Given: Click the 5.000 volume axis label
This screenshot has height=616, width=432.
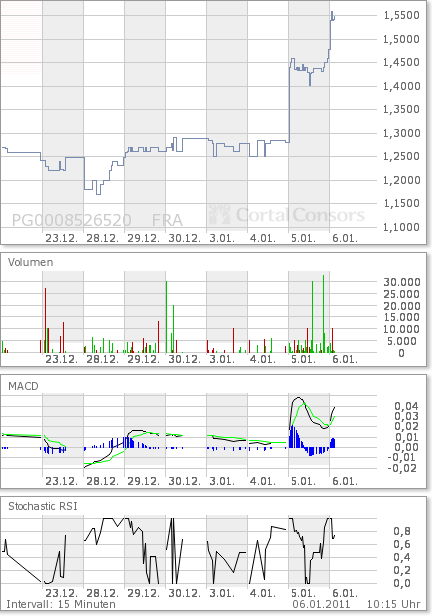Looking at the screenshot, I should [402, 341].
